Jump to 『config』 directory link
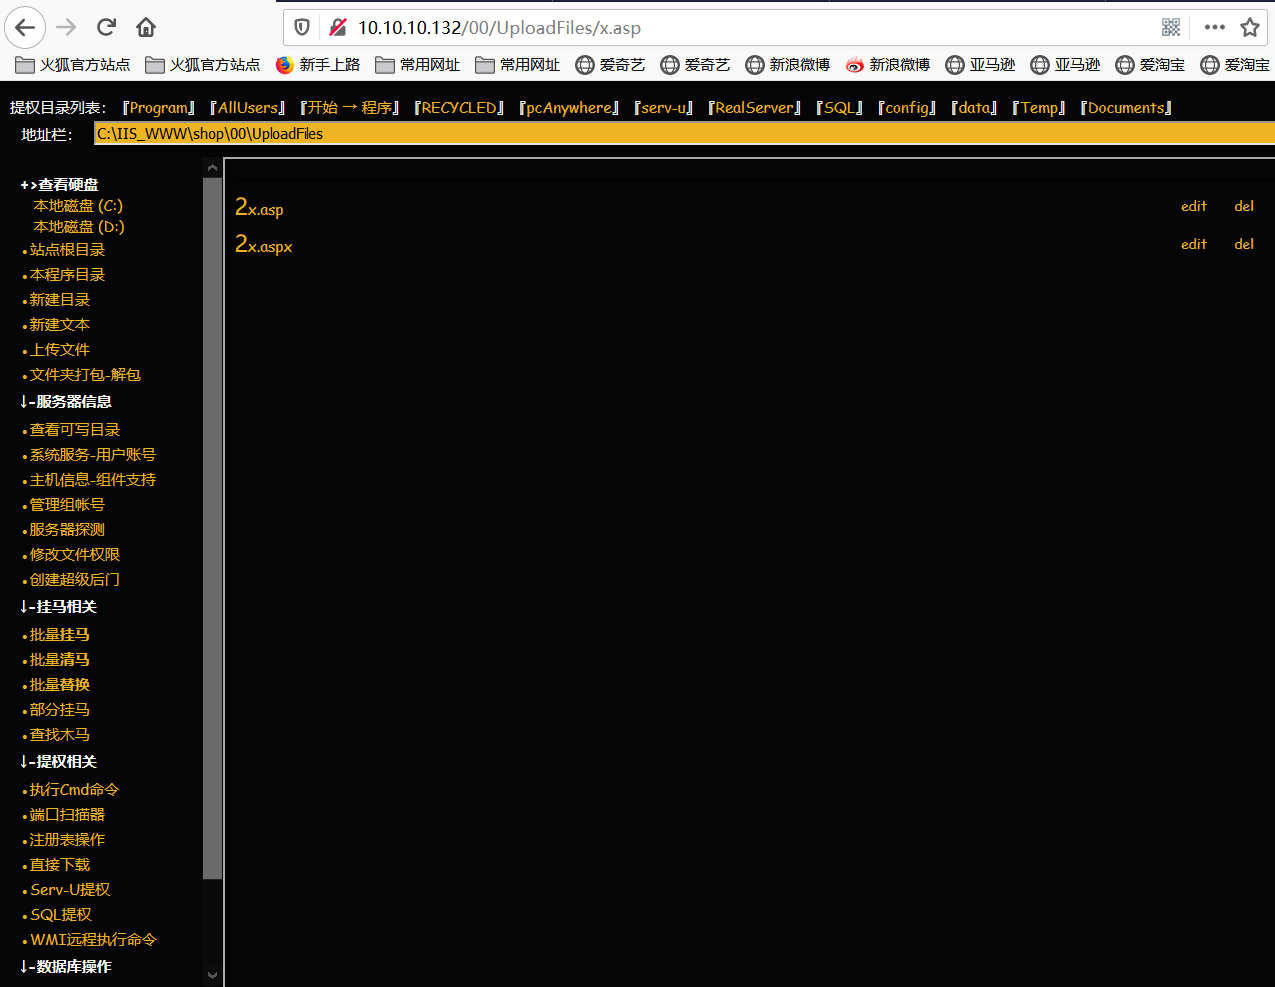The width and height of the screenshot is (1275, 987). click(x=907, y=108)
